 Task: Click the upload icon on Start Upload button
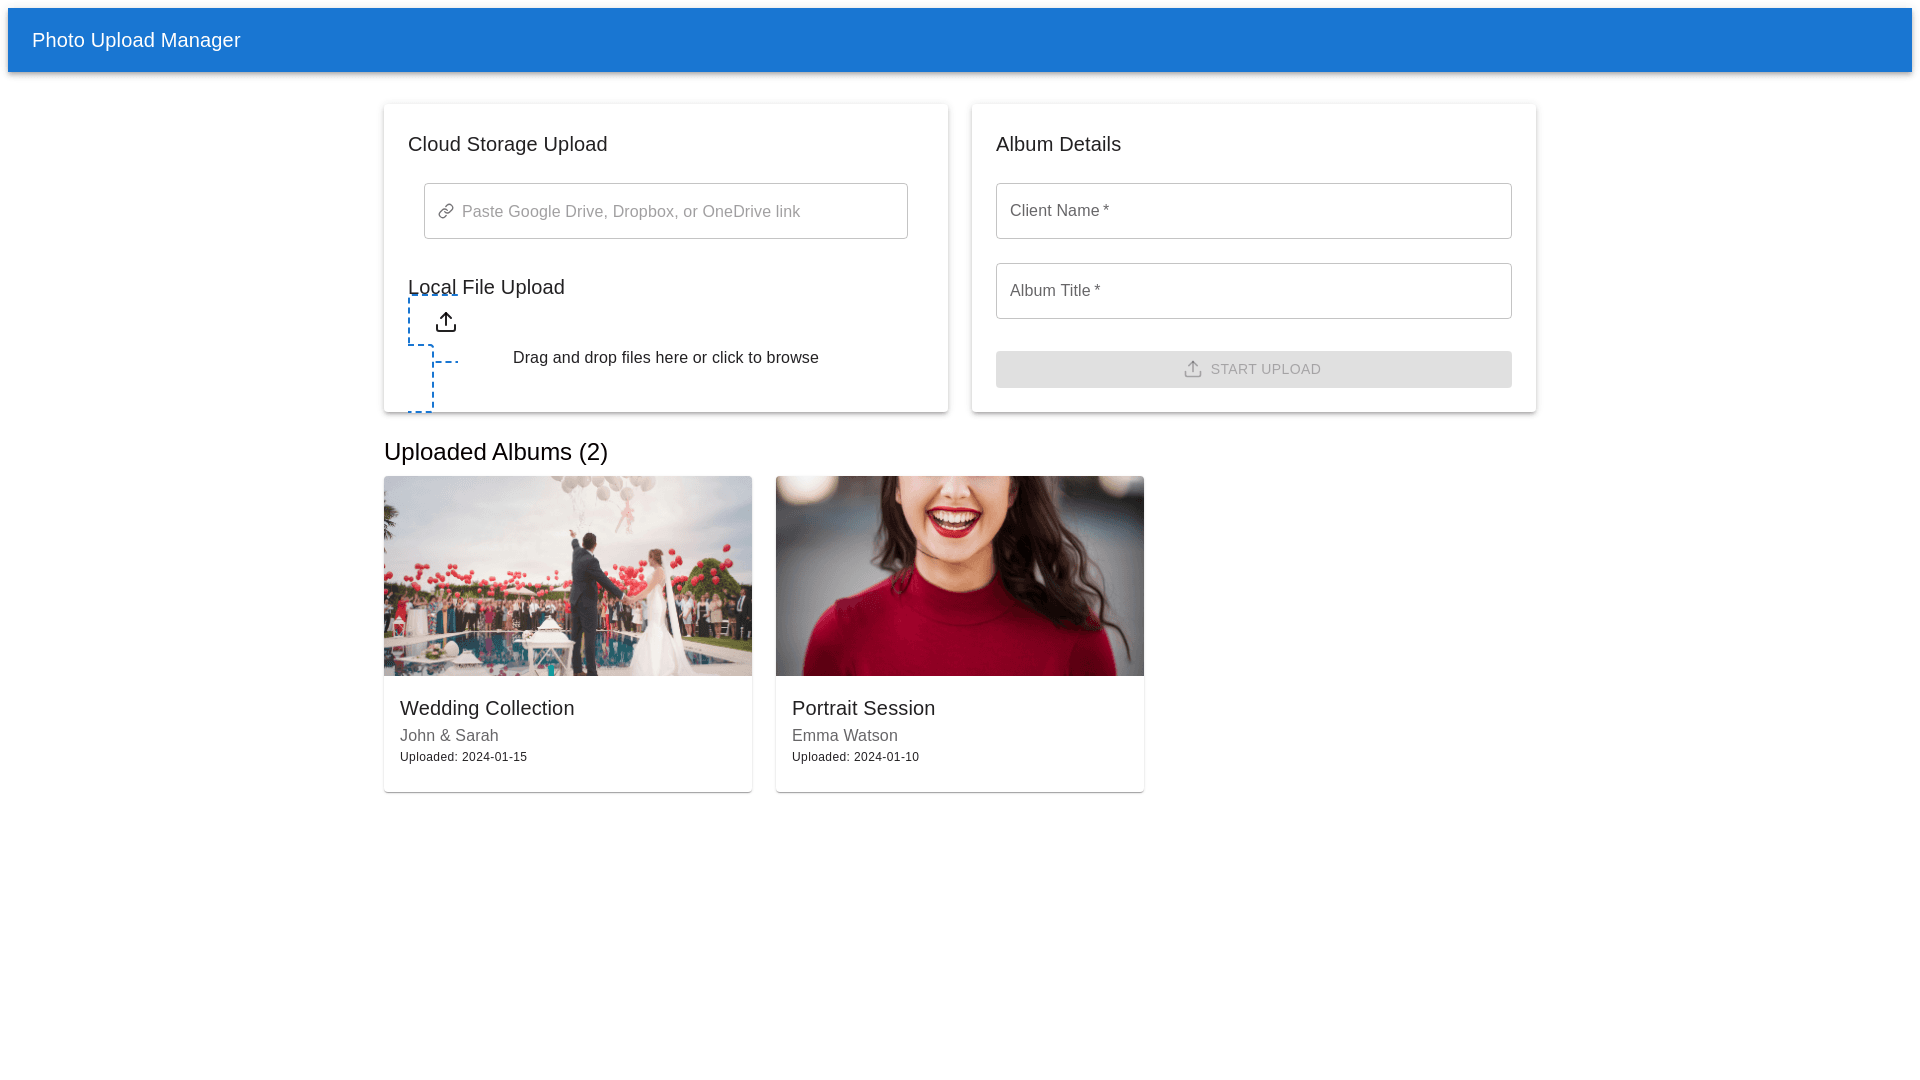(1192, 369)
